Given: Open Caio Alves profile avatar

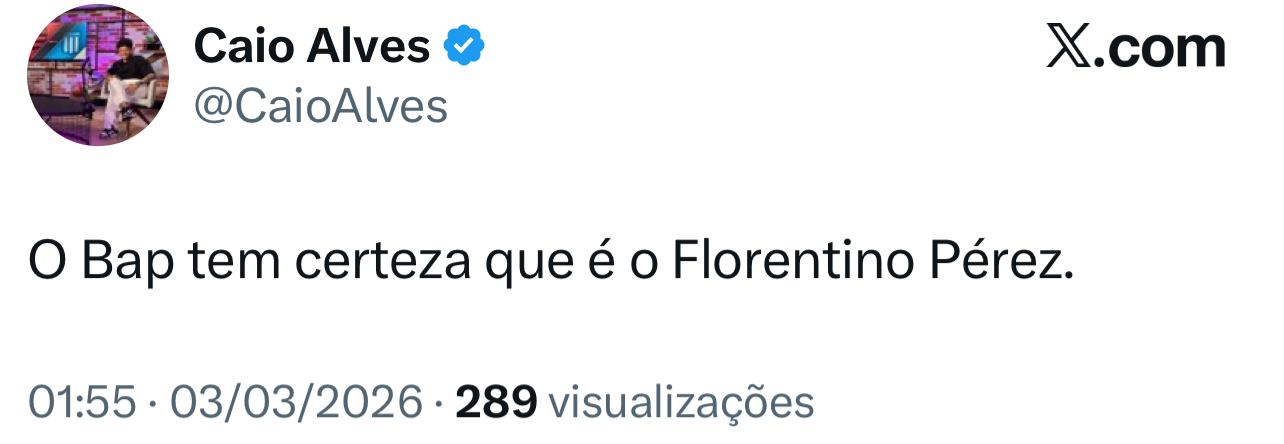Looking at the screenshot, I should pos(98,77).
